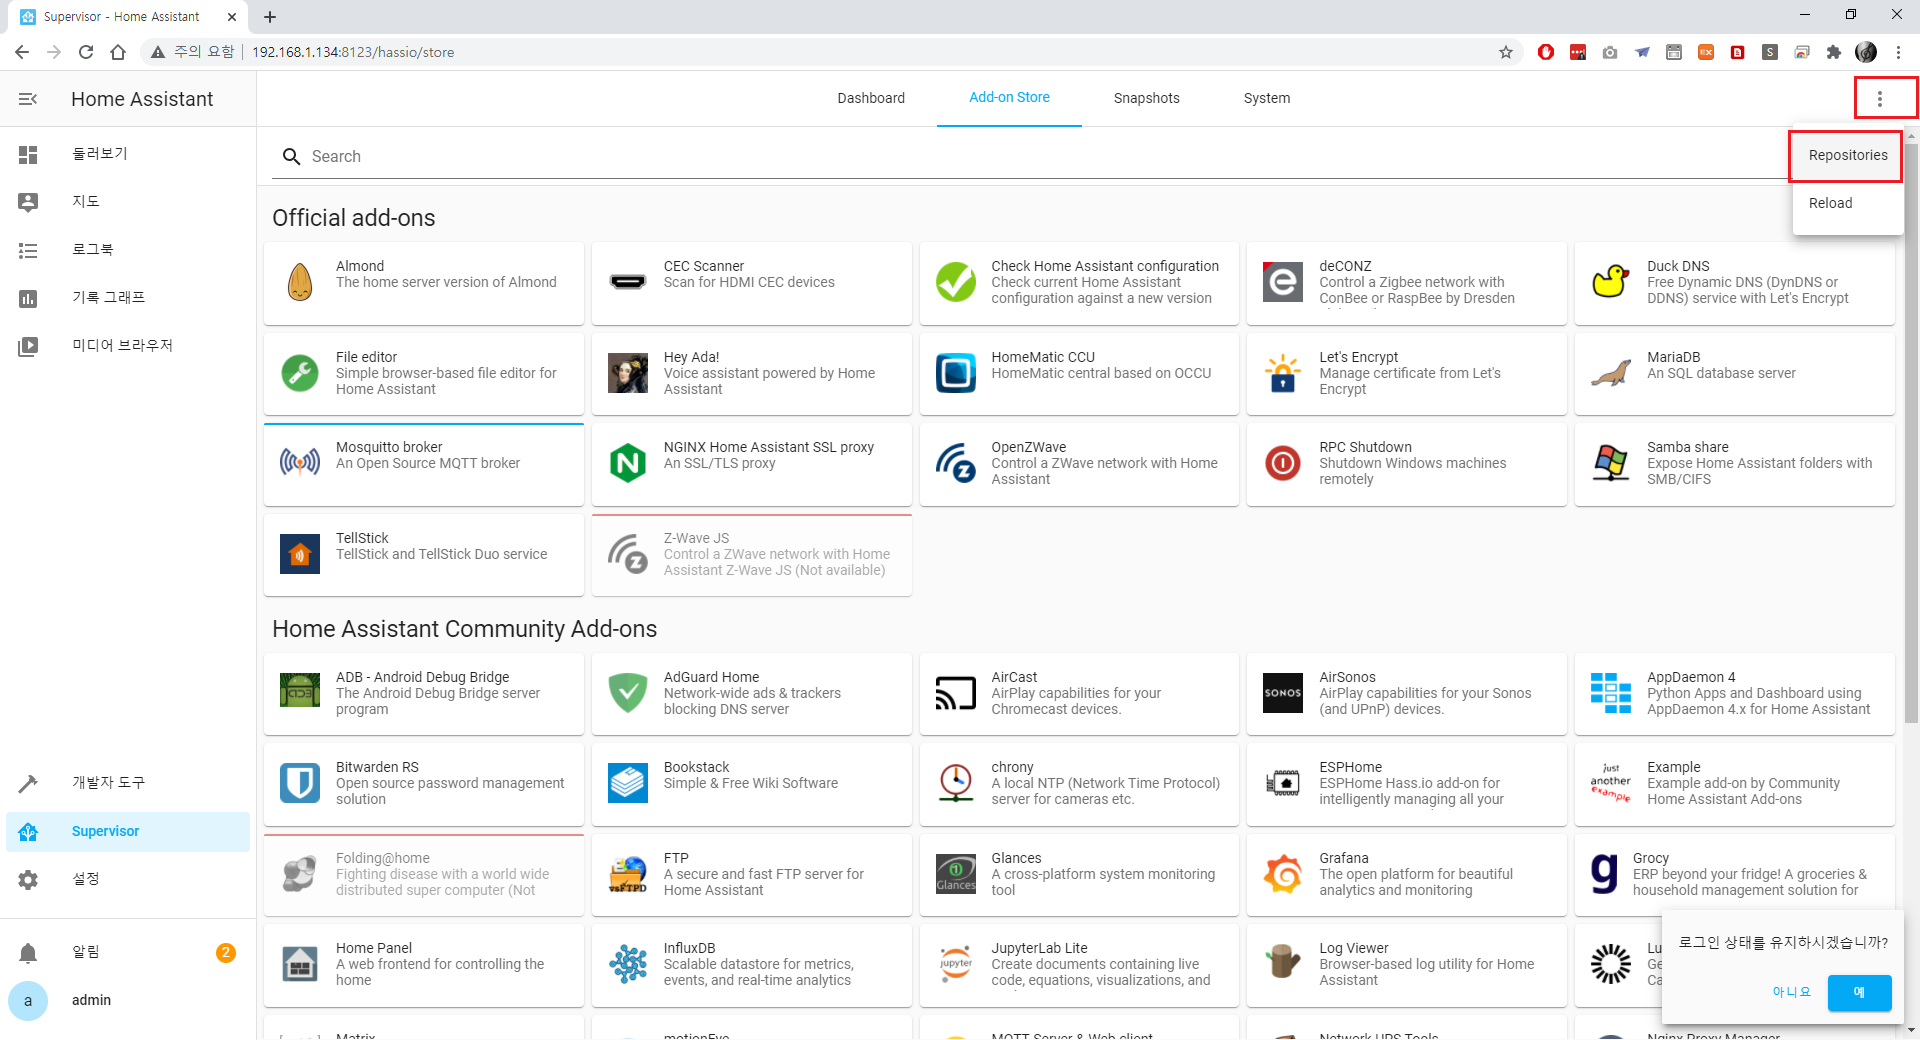Viewport: 1920px width, 1040px height.
Task: Click the Duck DNS duck icon
Action: (x=1611, y=282)
